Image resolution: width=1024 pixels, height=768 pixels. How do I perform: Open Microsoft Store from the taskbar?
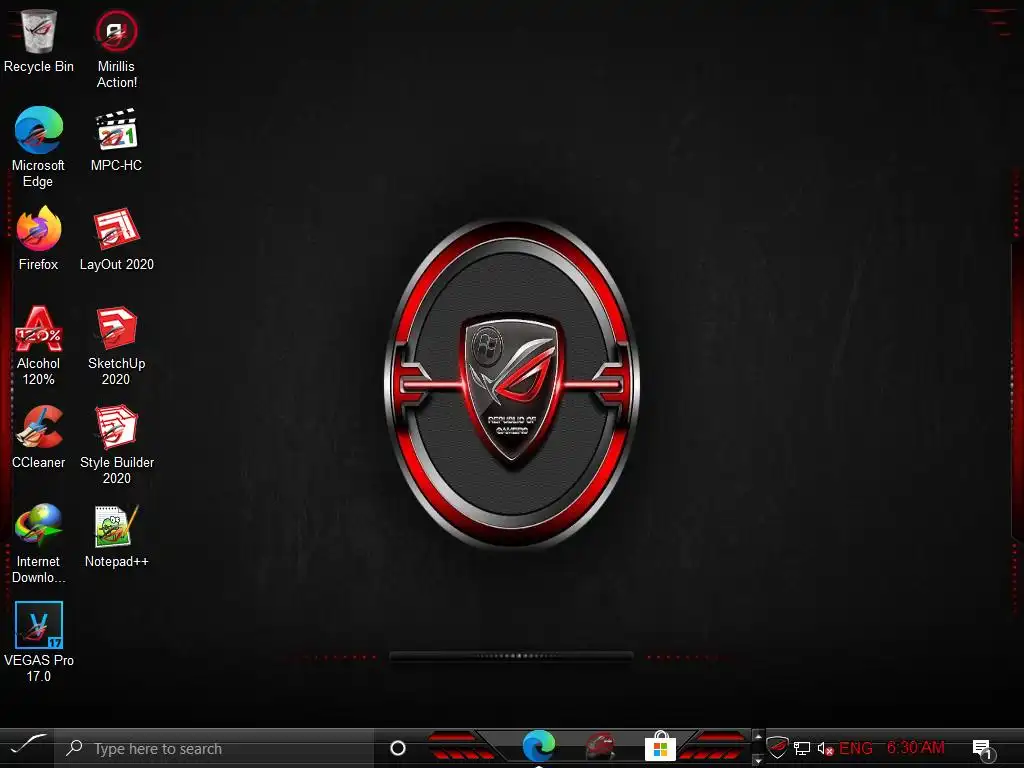[x=660, y=746]
